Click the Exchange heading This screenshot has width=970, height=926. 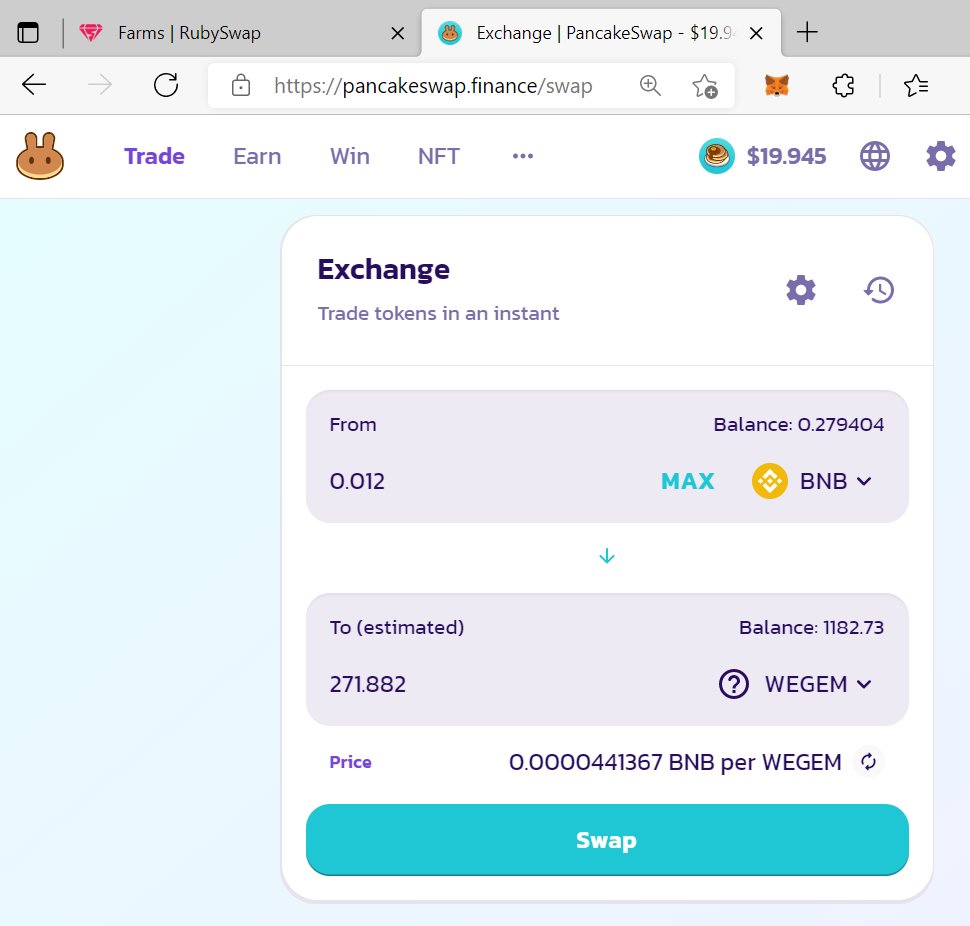384,269
